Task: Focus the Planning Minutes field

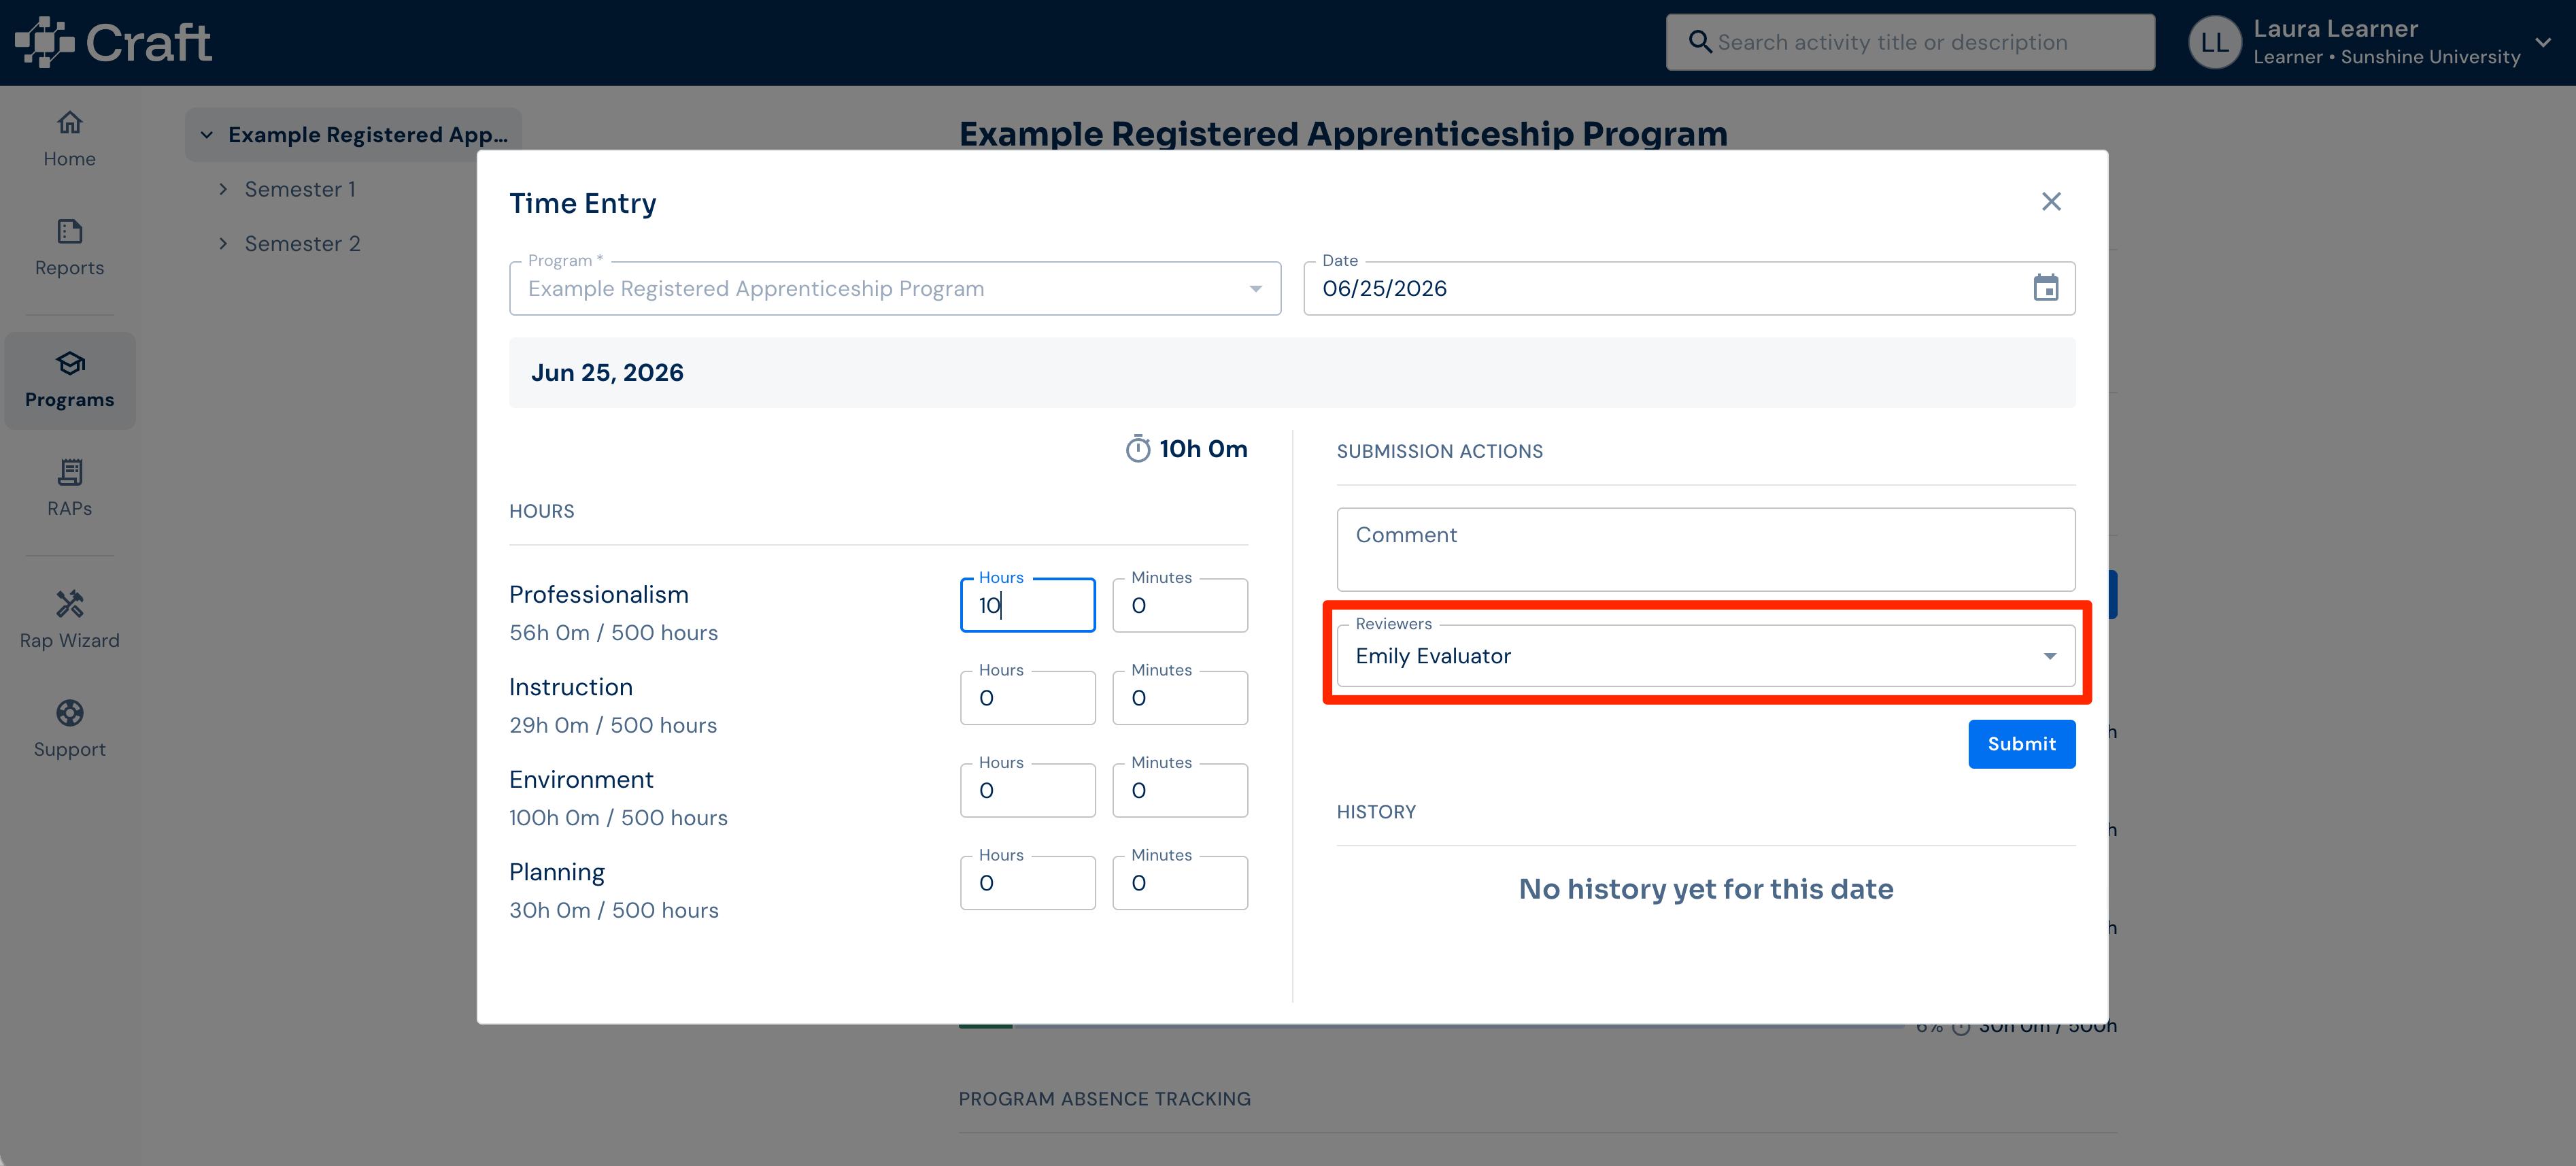Action: tap(1179, 883)
